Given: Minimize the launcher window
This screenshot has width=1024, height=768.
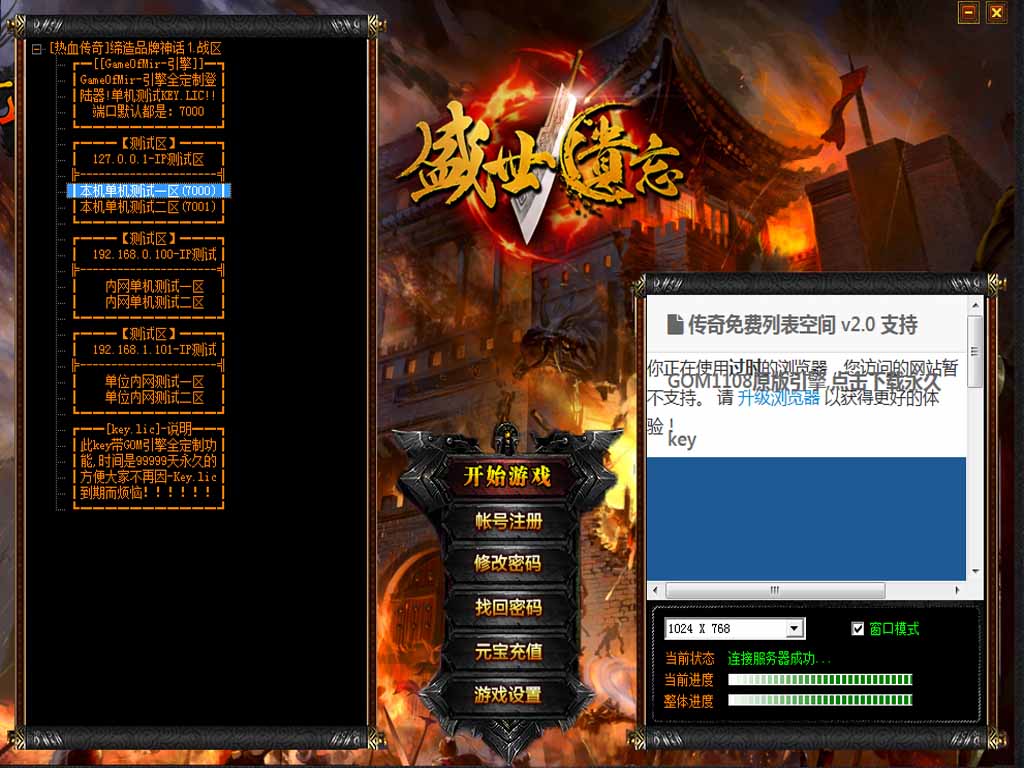Looking at the screenshot, I should [x=968, y=12].
